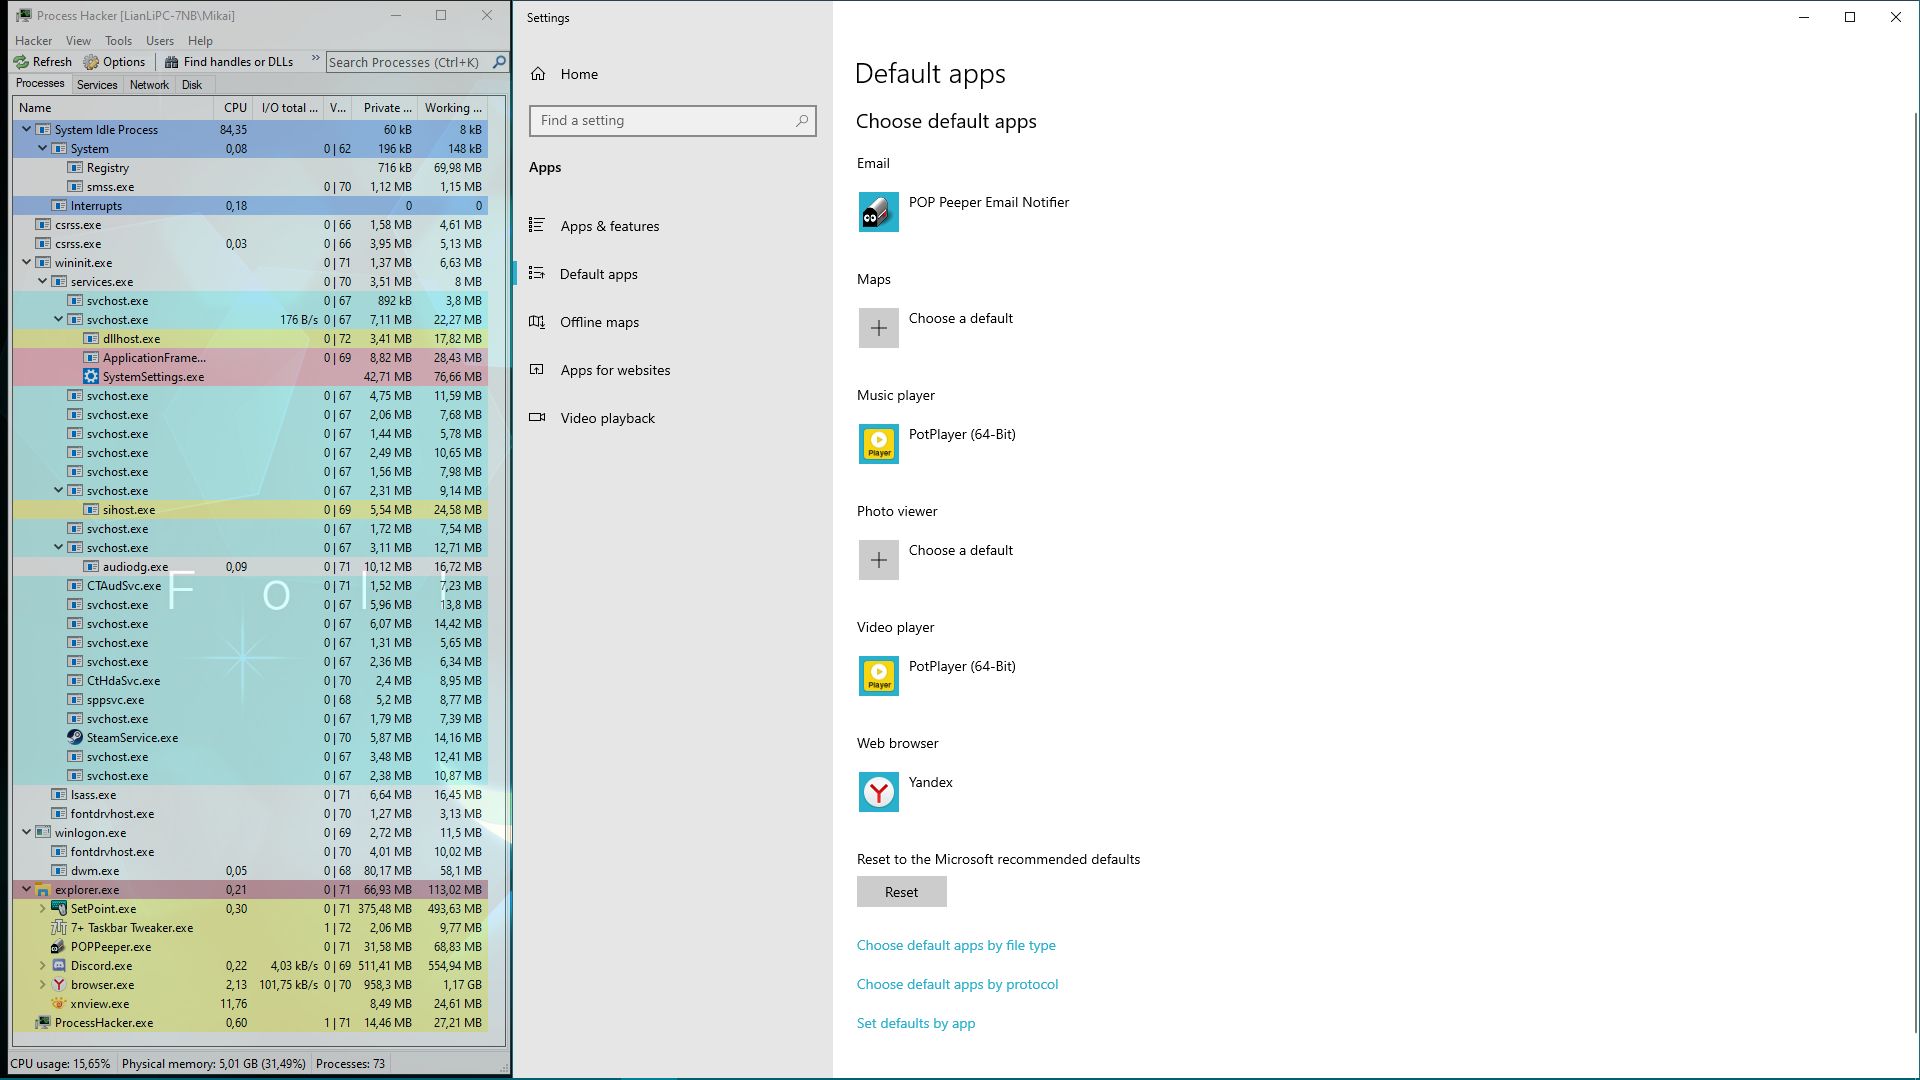Viewport: 1920px width, 1080px height.
Task: Collapse the wininit.exe tree node
Action: click(x=27, y=263)
